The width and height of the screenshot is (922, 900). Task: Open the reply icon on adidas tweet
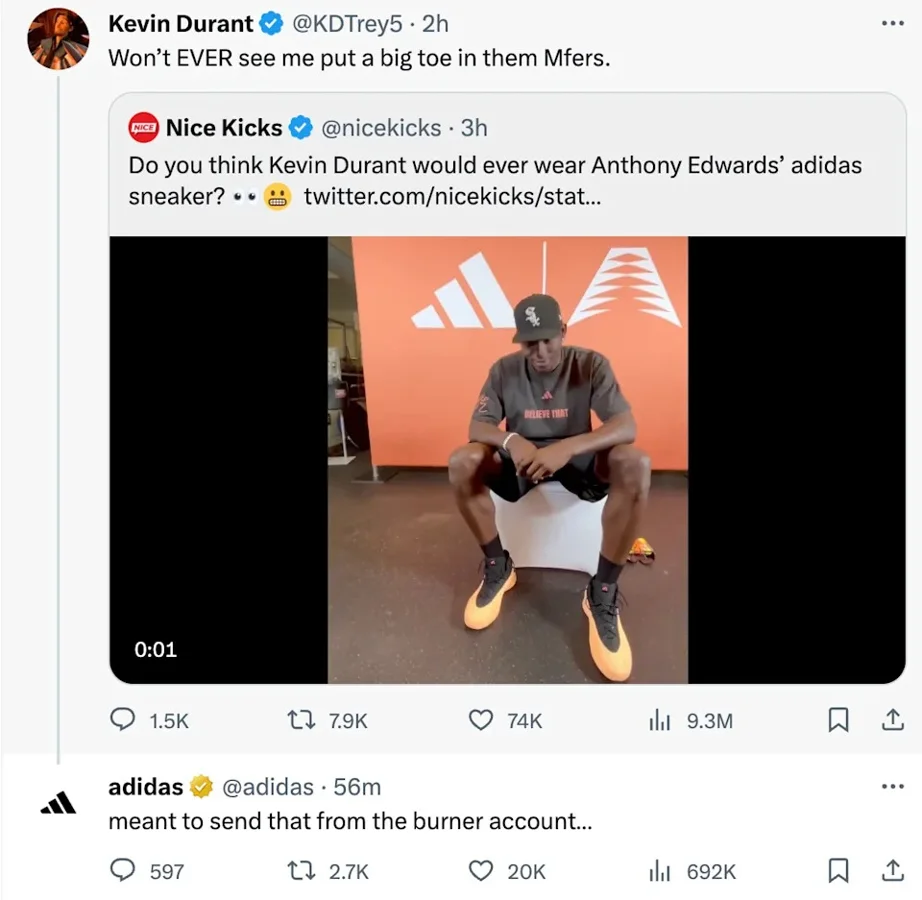tap(122, 871)
